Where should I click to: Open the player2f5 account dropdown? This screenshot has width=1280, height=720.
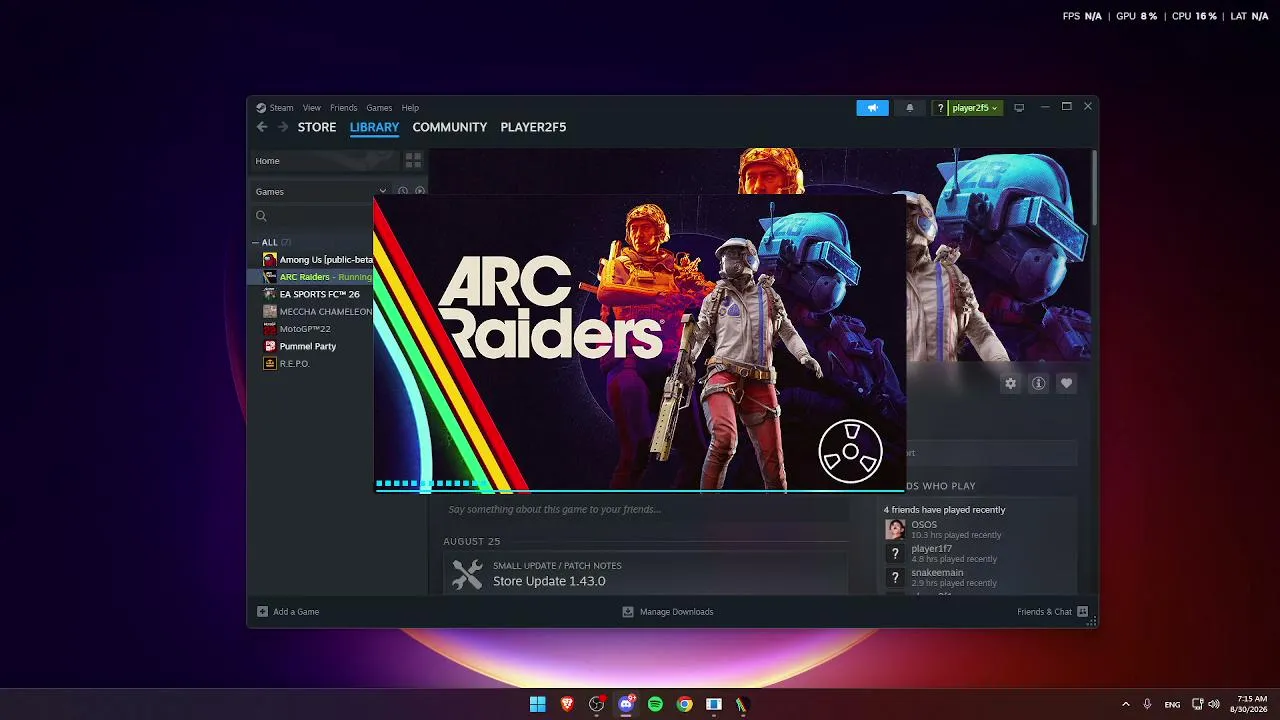[x=974, y=108]
